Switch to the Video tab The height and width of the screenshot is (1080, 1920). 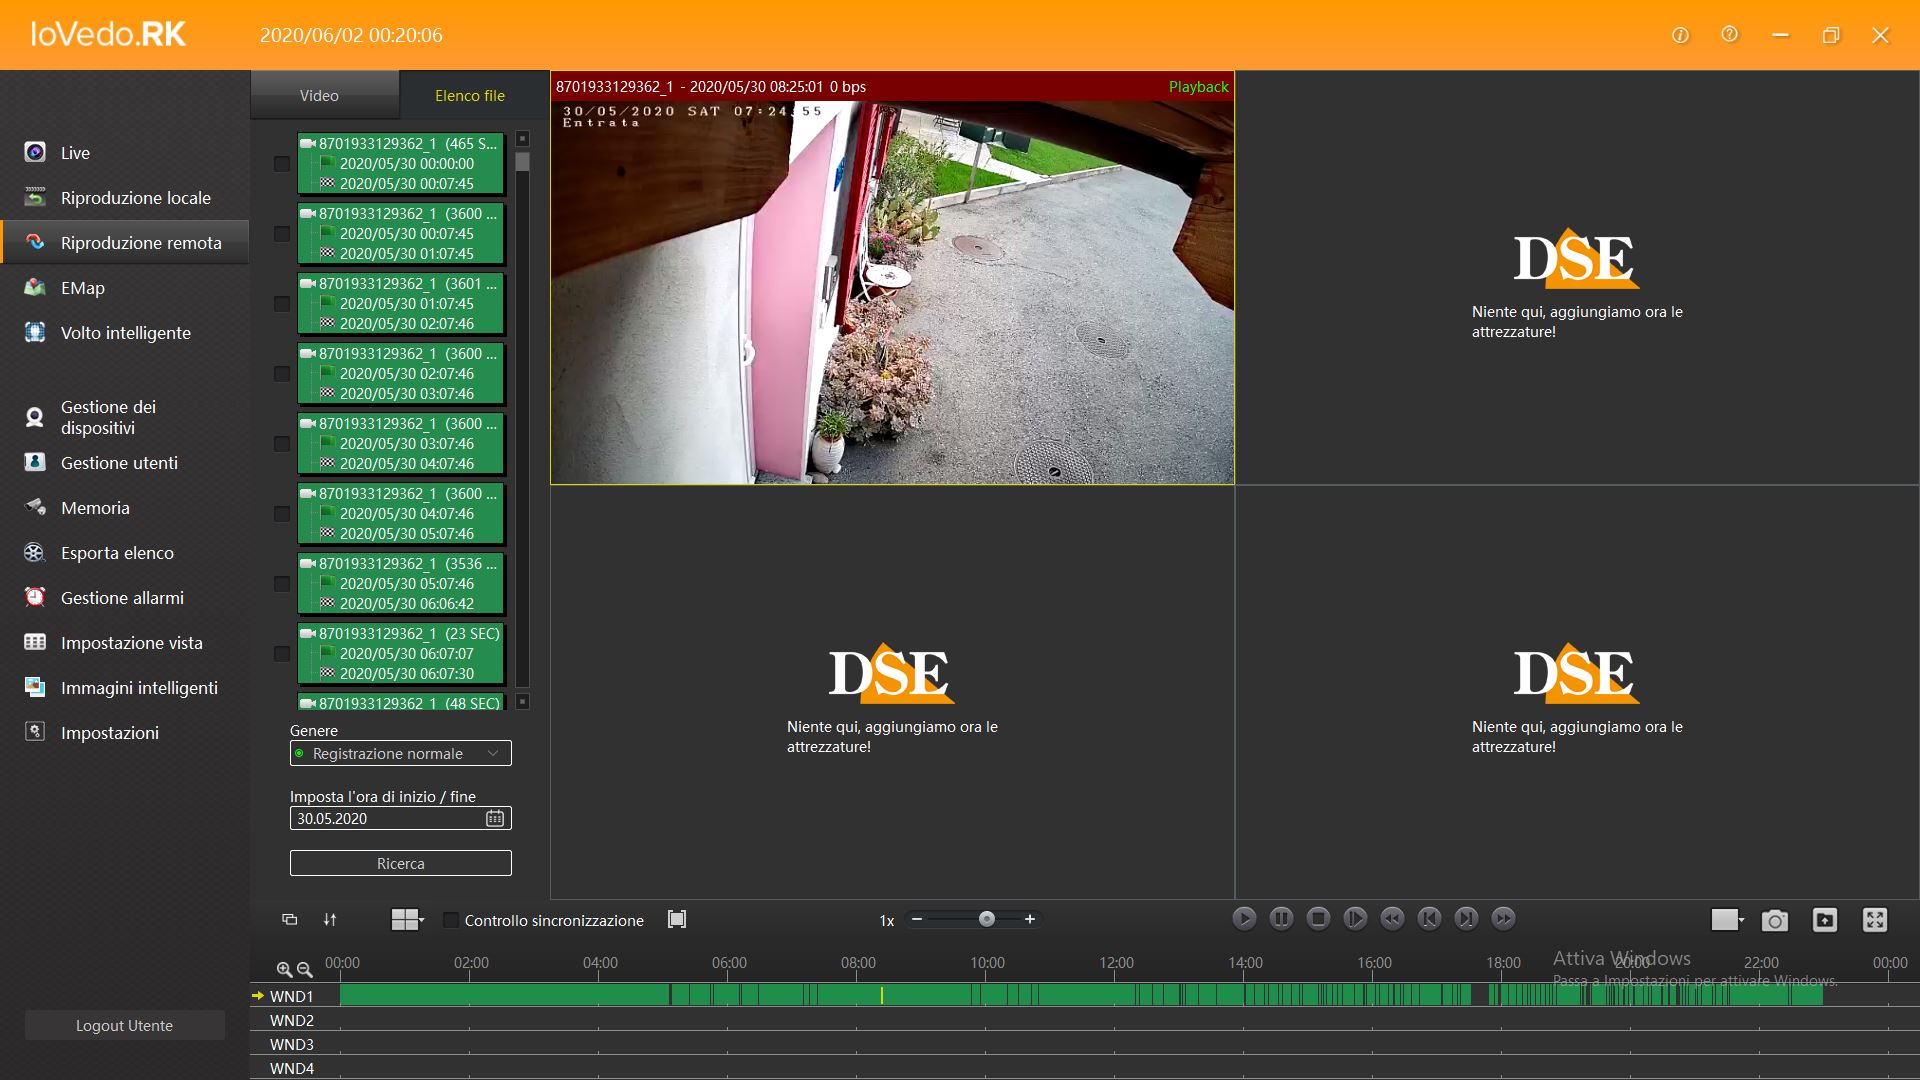coord(318,95)
